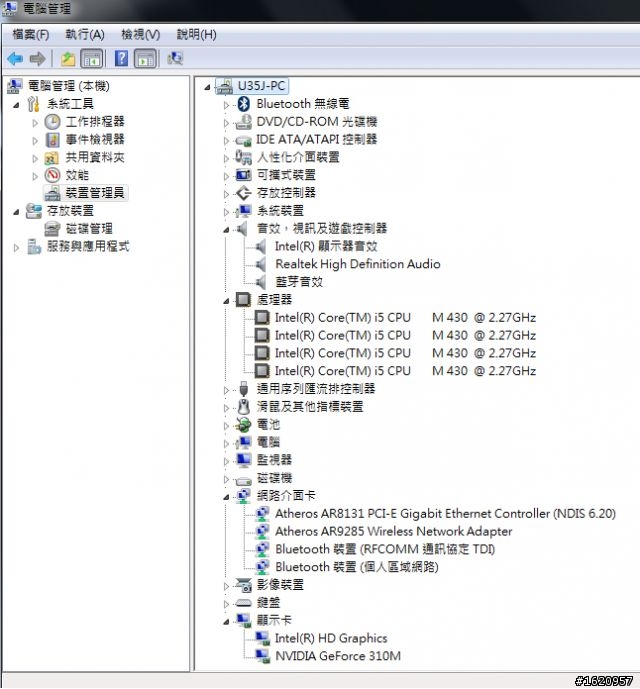Open the 說明(H) menu
The height and width of the screenshot is (689, 640).
pyautogui.click(x=196, y=34)
